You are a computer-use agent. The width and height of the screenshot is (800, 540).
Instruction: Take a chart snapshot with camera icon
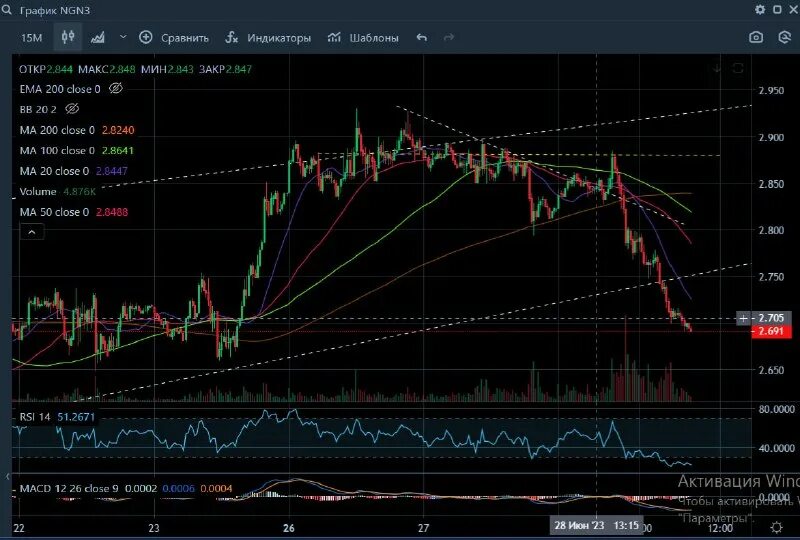tap(756, 37)
